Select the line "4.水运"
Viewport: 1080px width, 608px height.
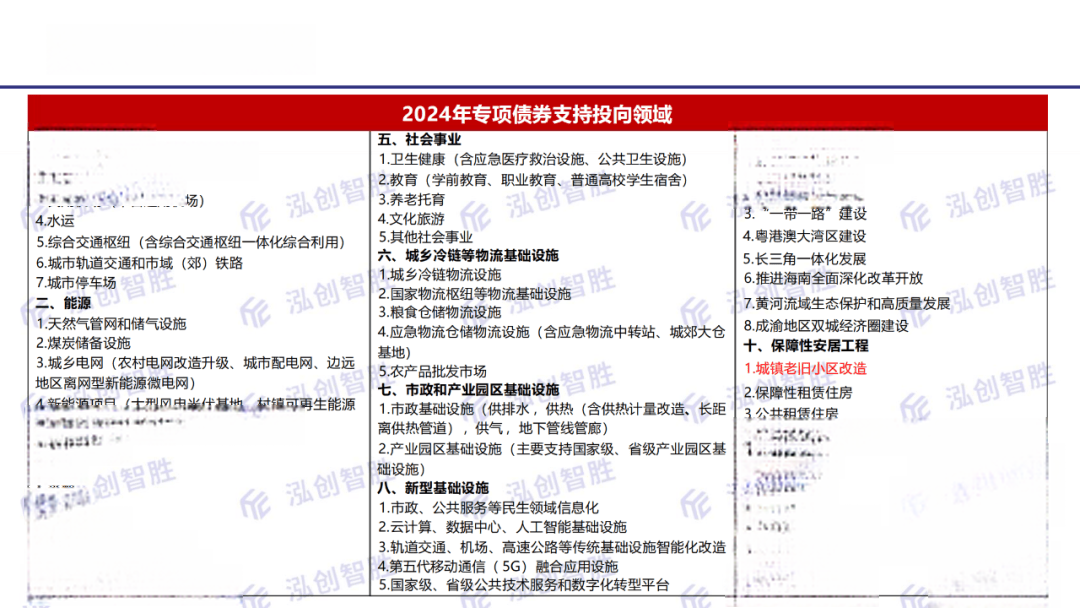coord(55,221)
